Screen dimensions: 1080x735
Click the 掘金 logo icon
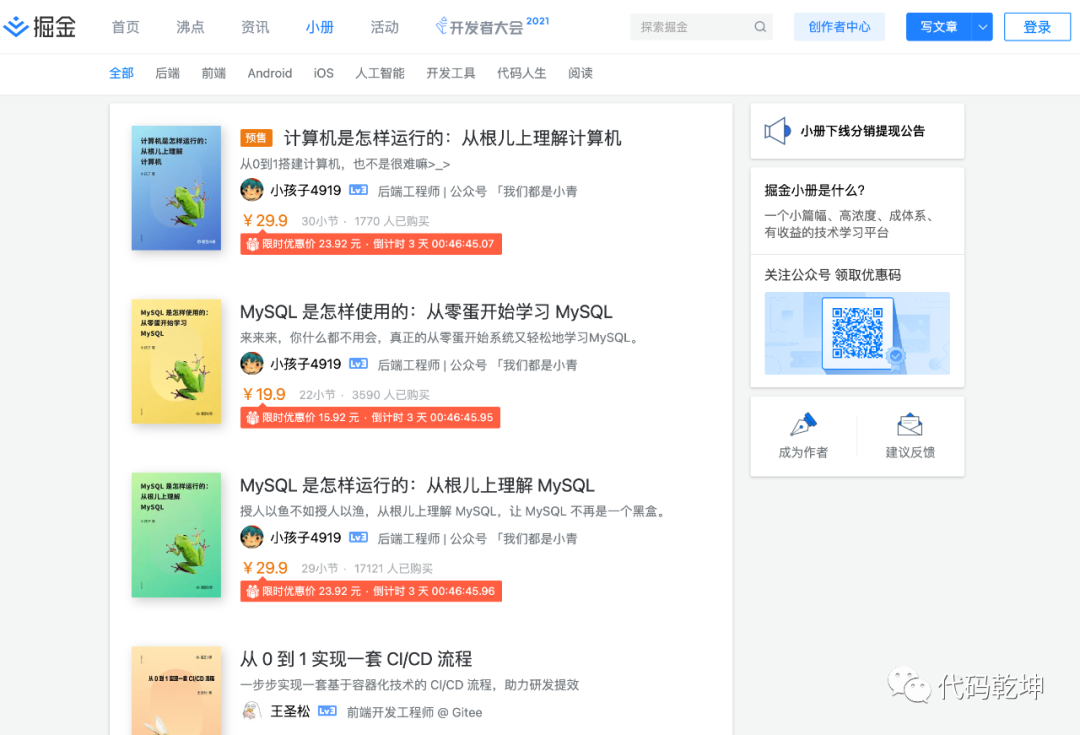17,27
